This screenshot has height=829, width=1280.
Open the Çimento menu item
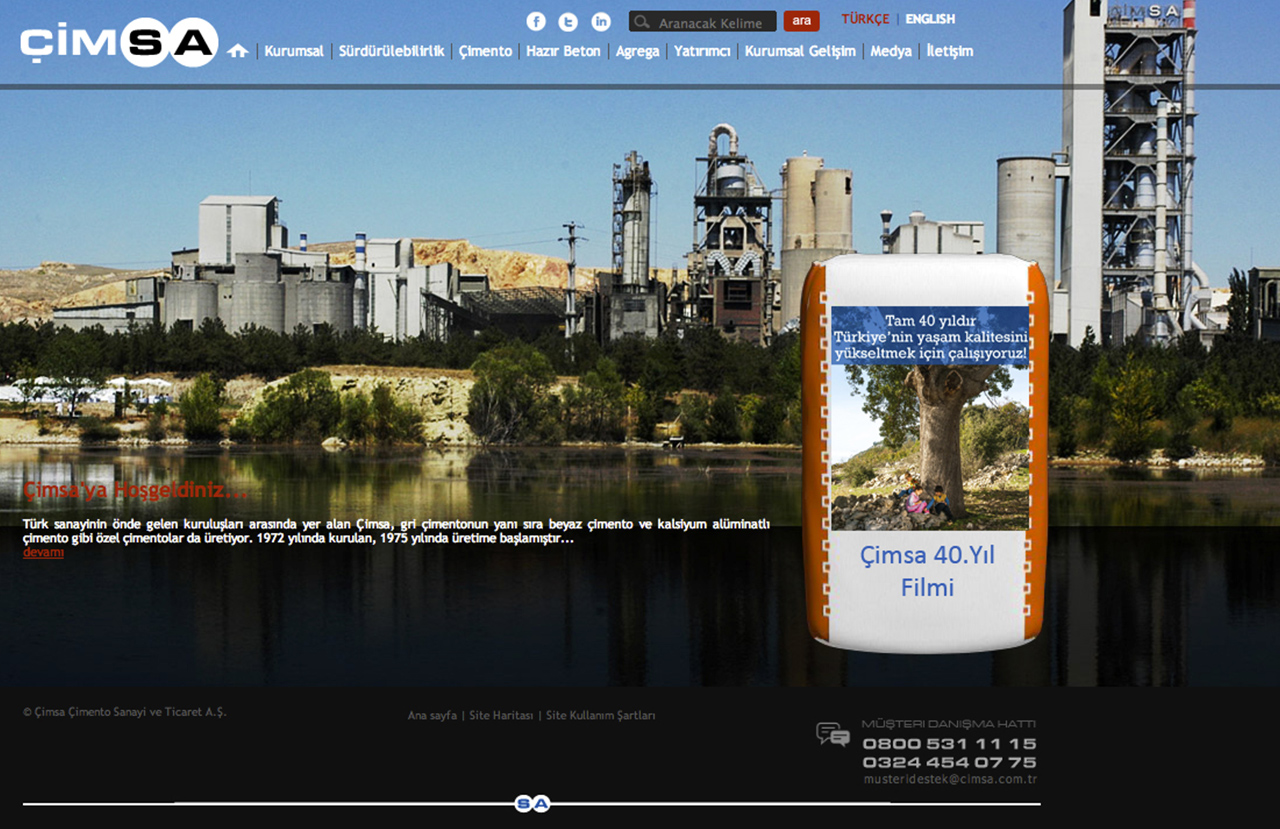point(485,51)
